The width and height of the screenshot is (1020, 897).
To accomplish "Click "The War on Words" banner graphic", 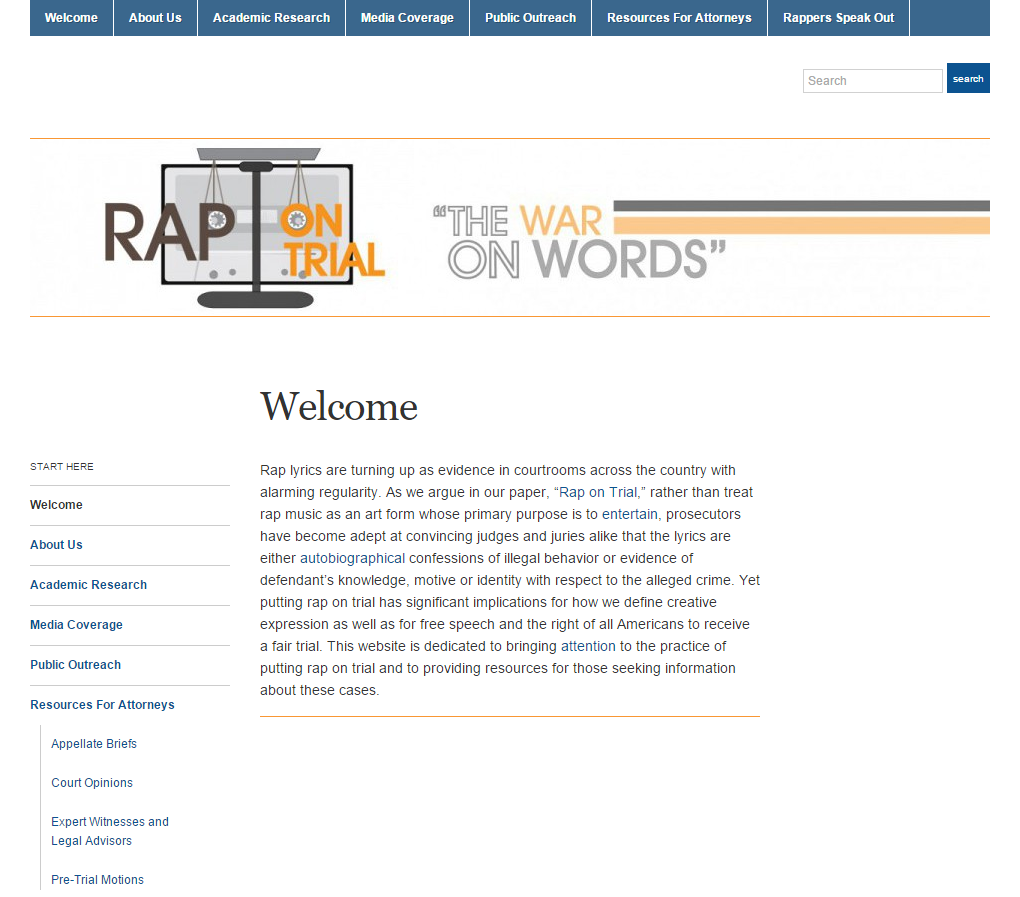I will [x=580, y=240].
